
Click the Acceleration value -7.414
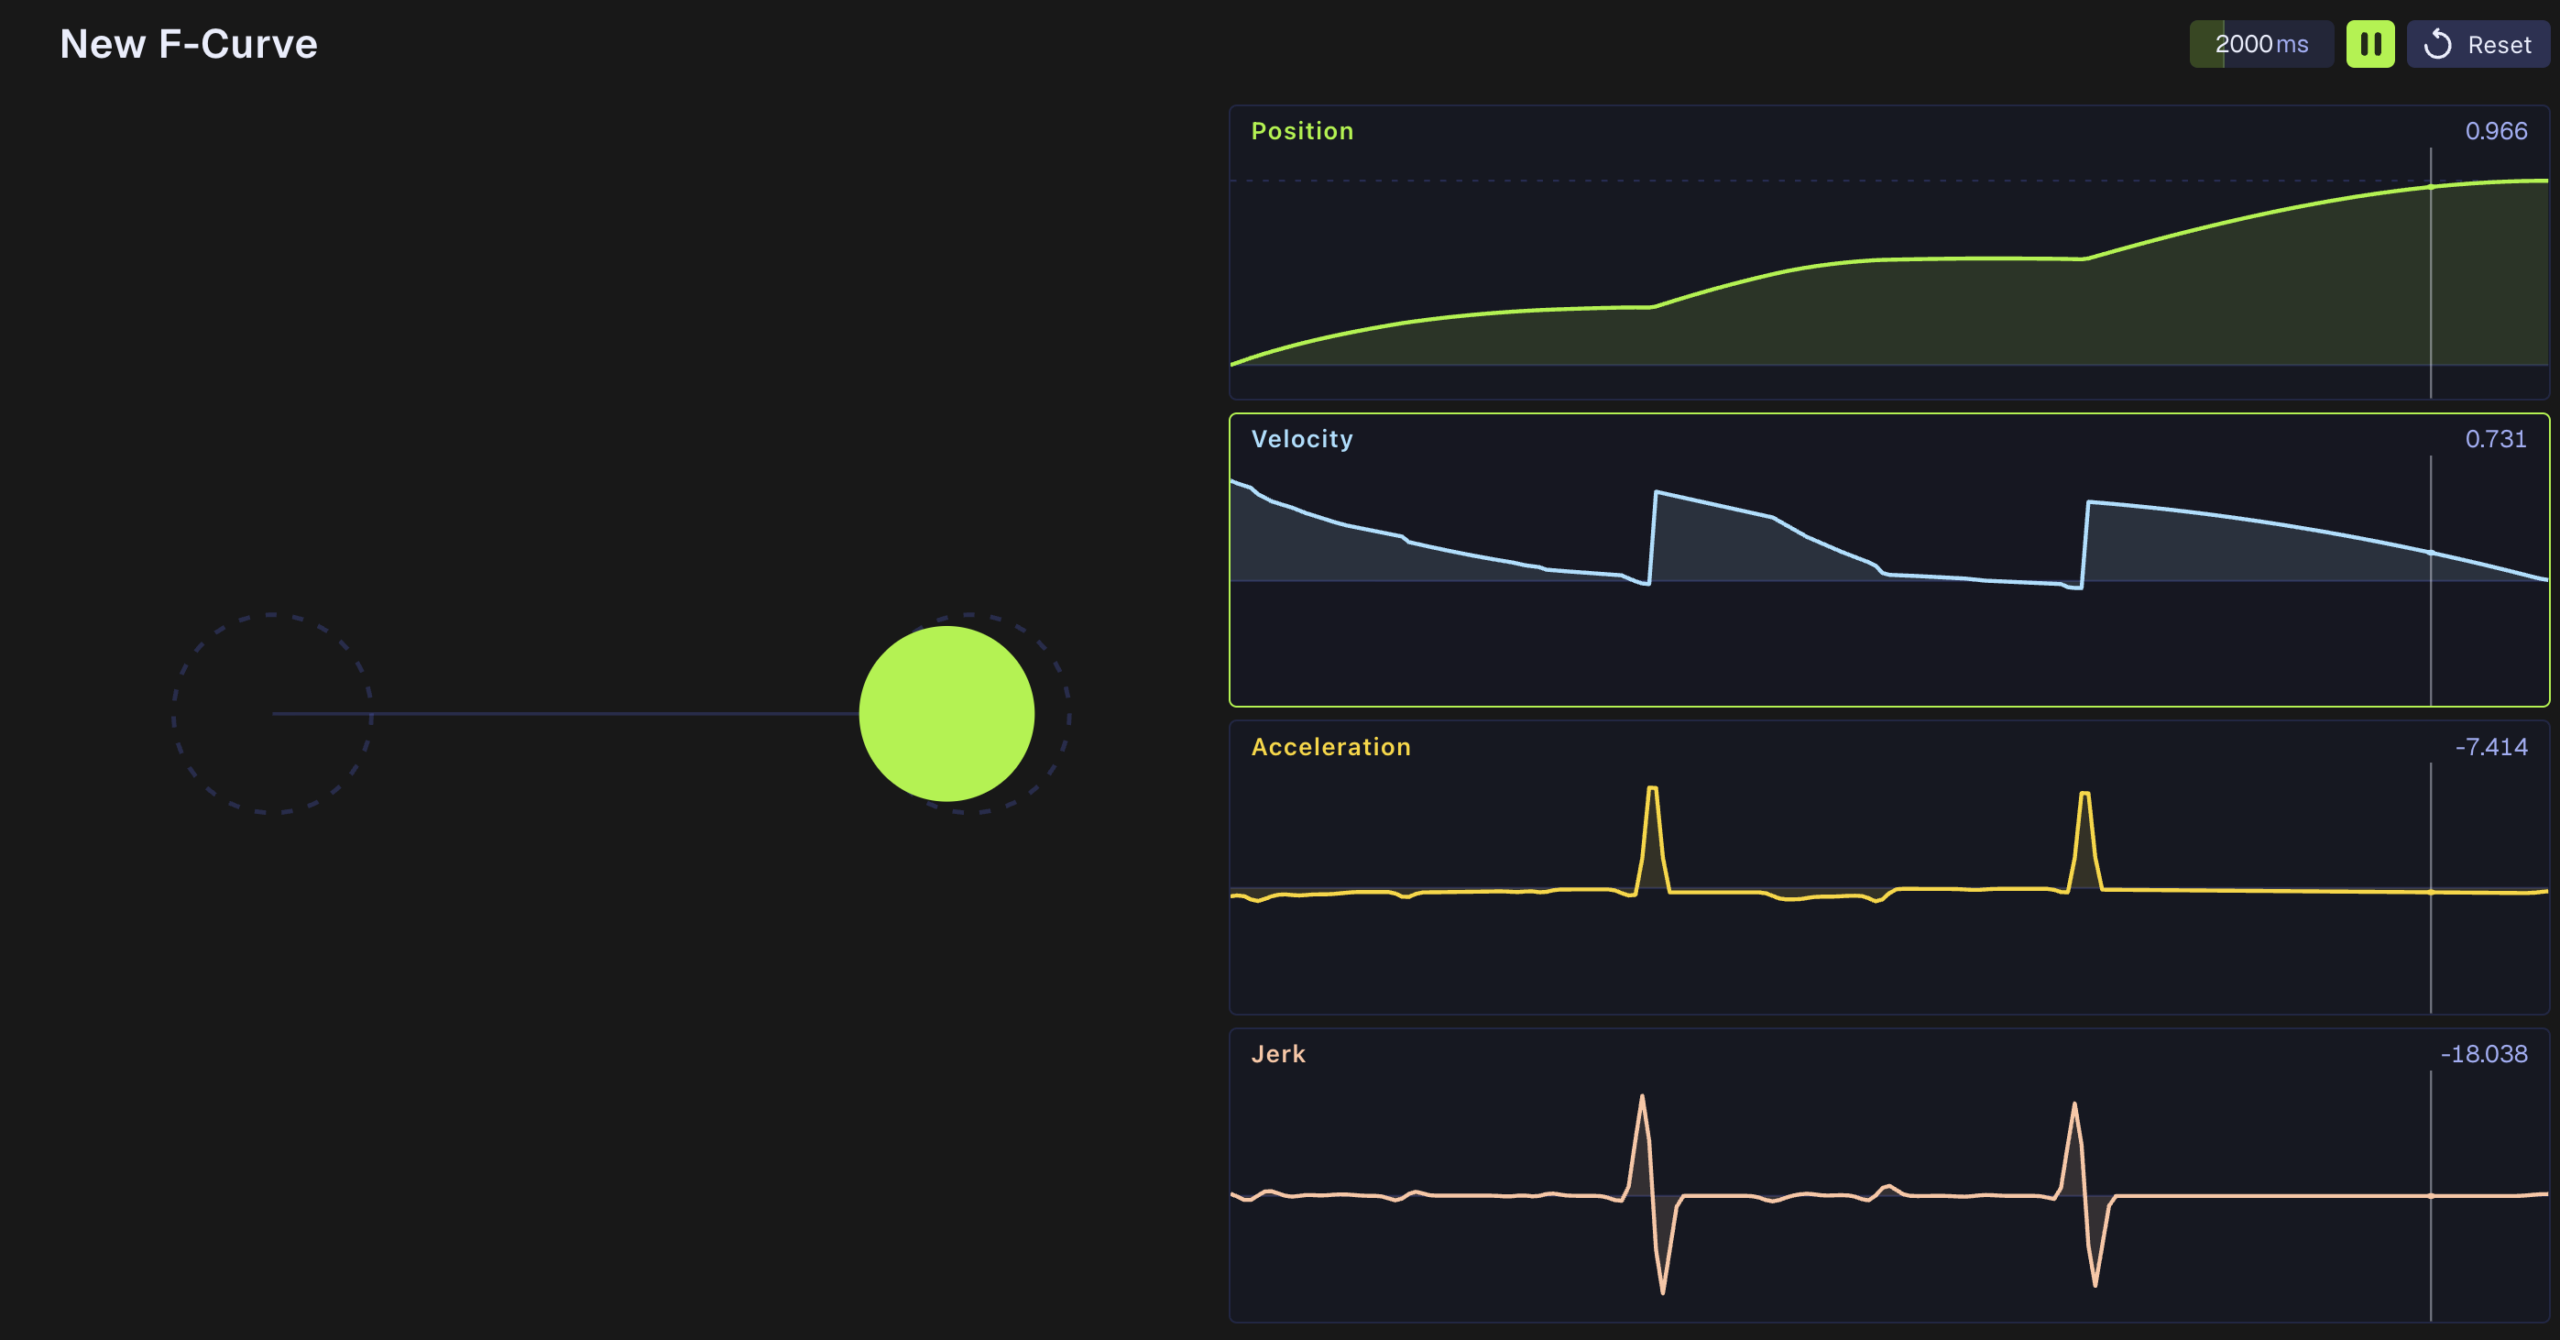[x=2491, y=747]
